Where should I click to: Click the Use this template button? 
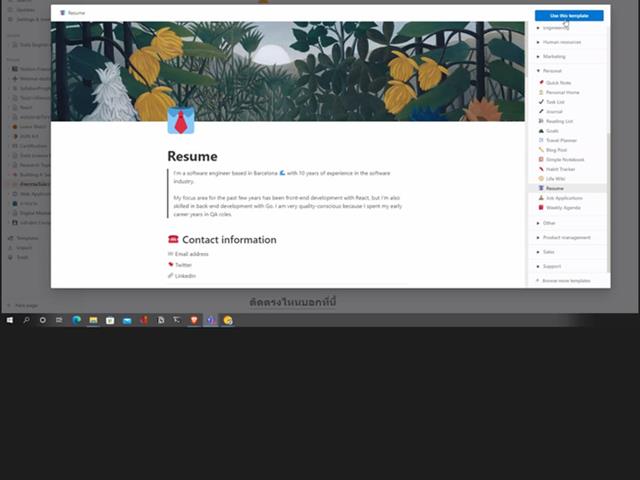click(569, 16)
